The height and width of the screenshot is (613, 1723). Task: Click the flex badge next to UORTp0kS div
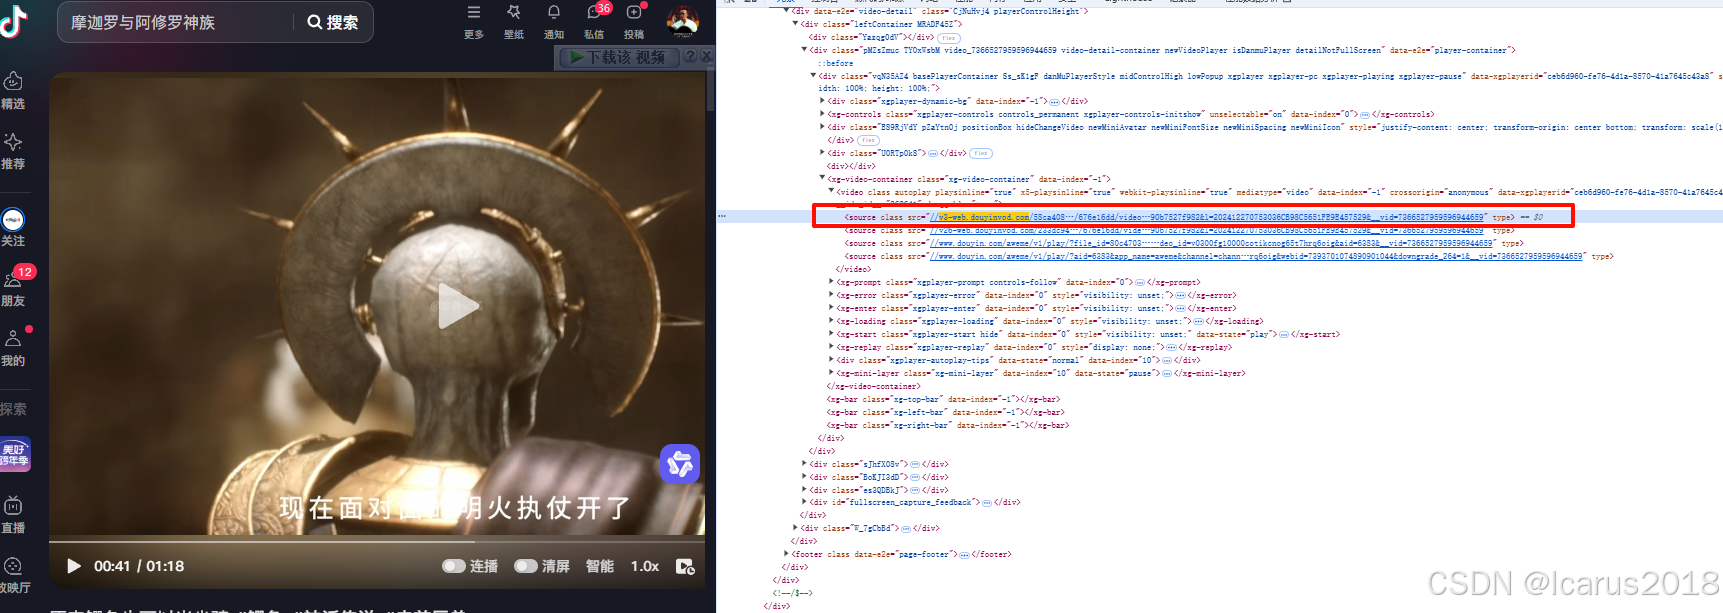[980, 153]
